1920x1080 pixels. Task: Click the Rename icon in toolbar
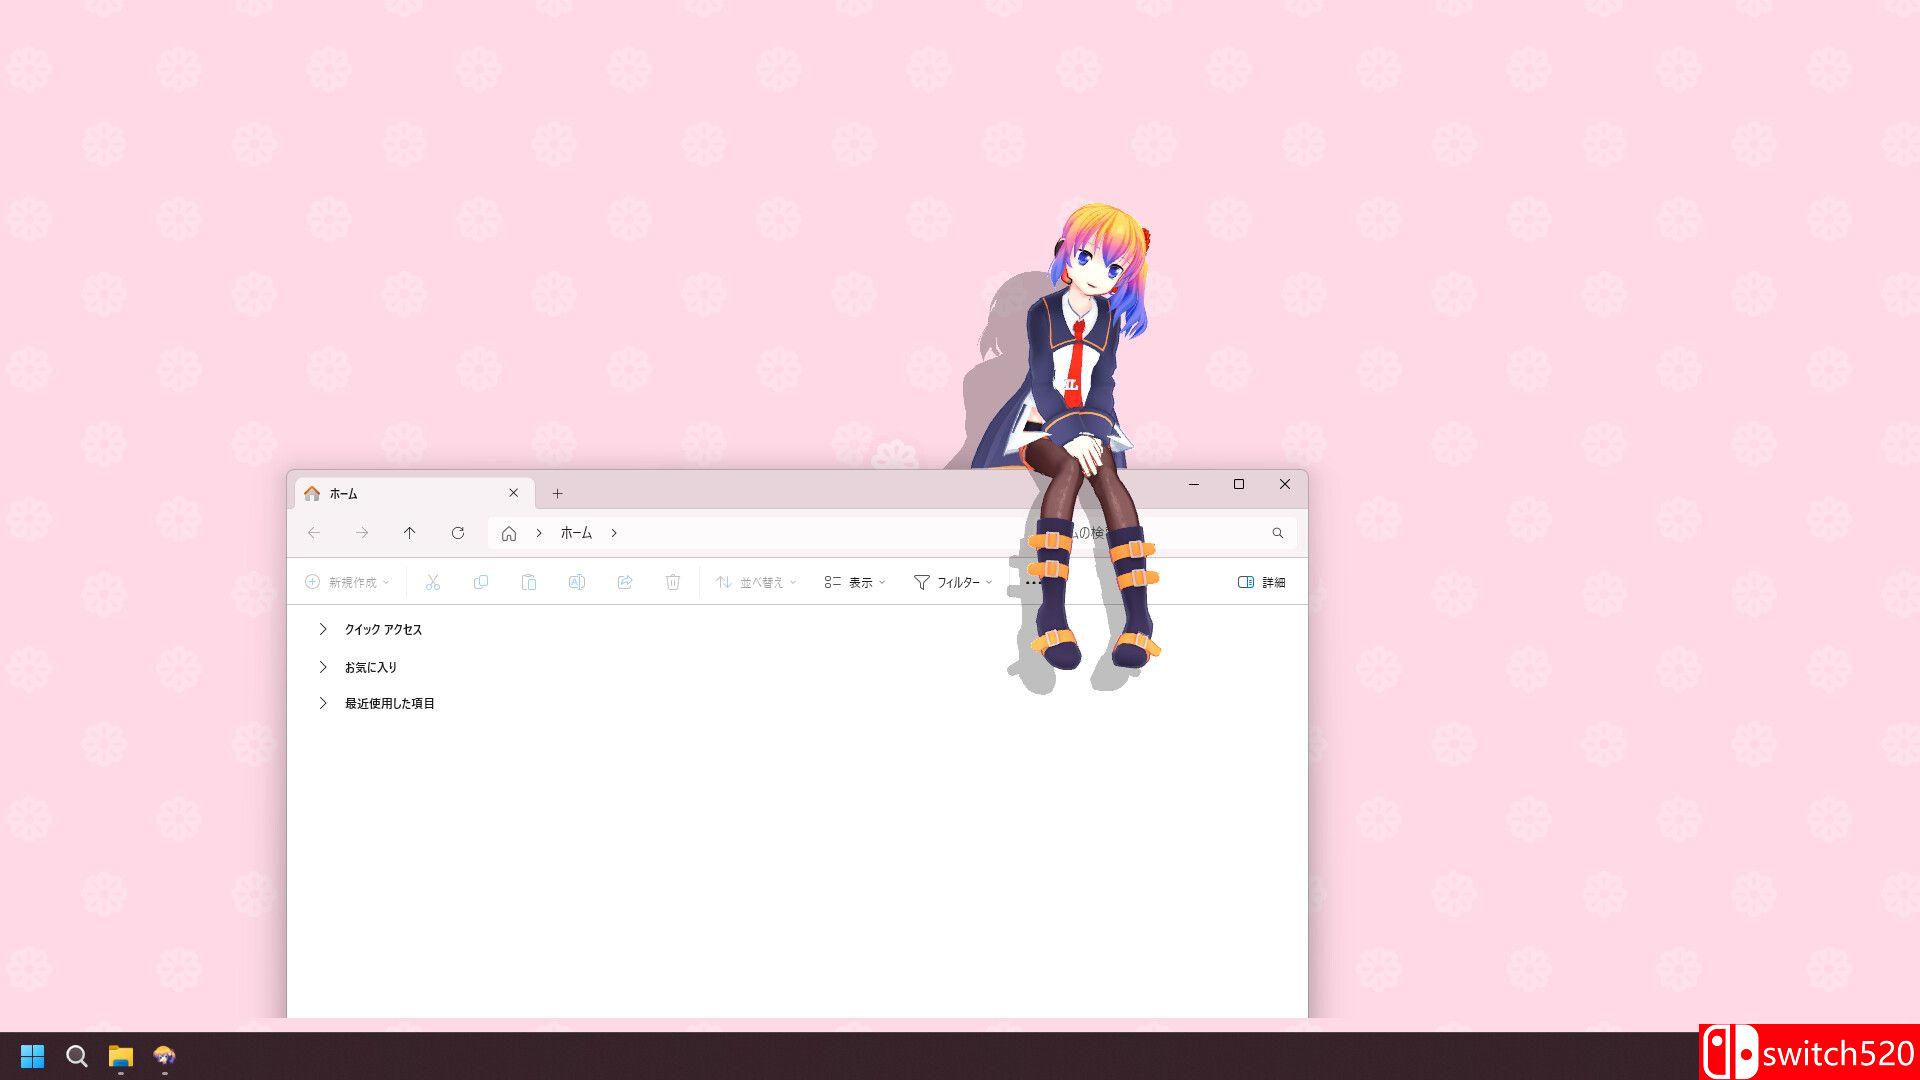pyautogui.click(x=577, y=582)
